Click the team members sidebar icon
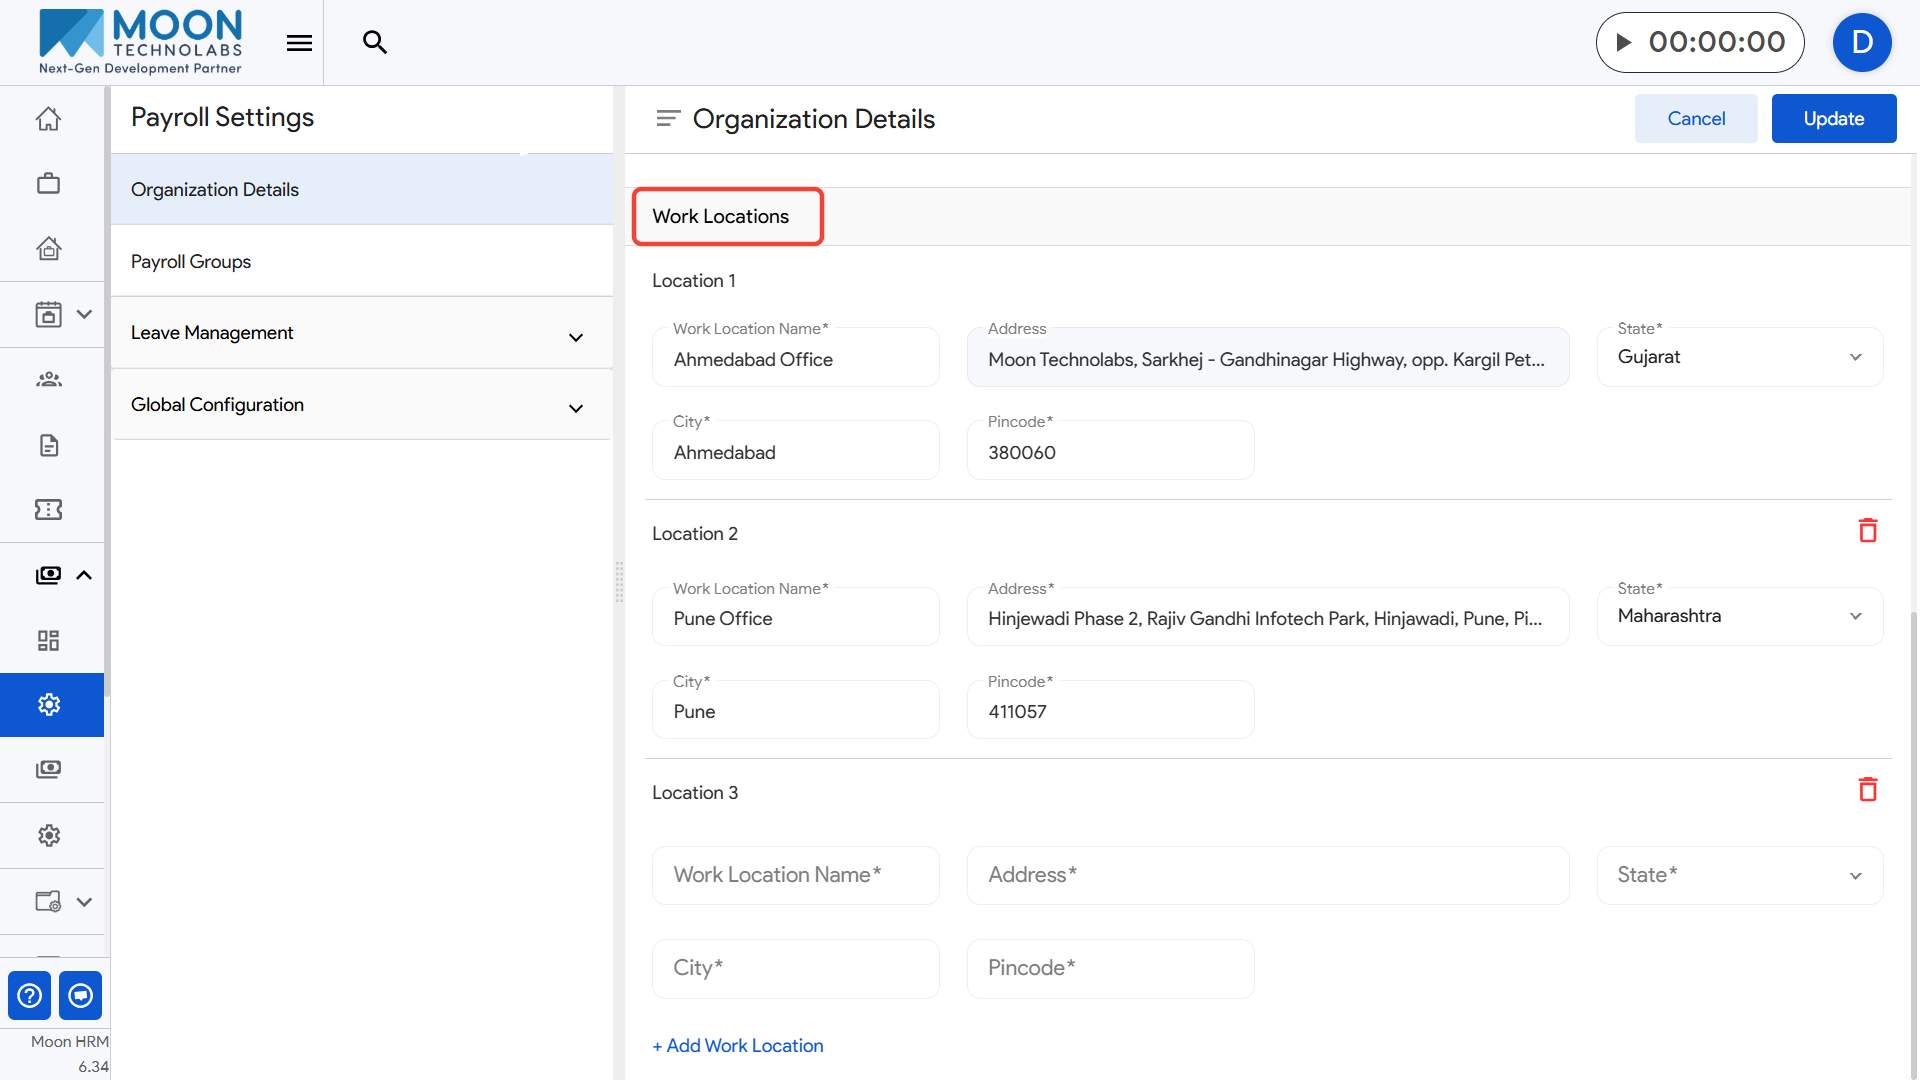1920x1080 pixels. tap(48, 379)
